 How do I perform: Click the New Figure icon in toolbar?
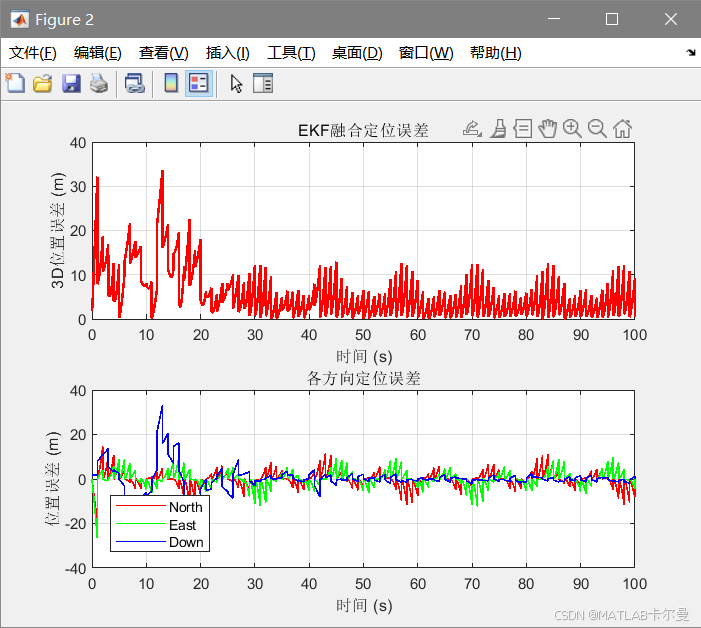[15, 84]
